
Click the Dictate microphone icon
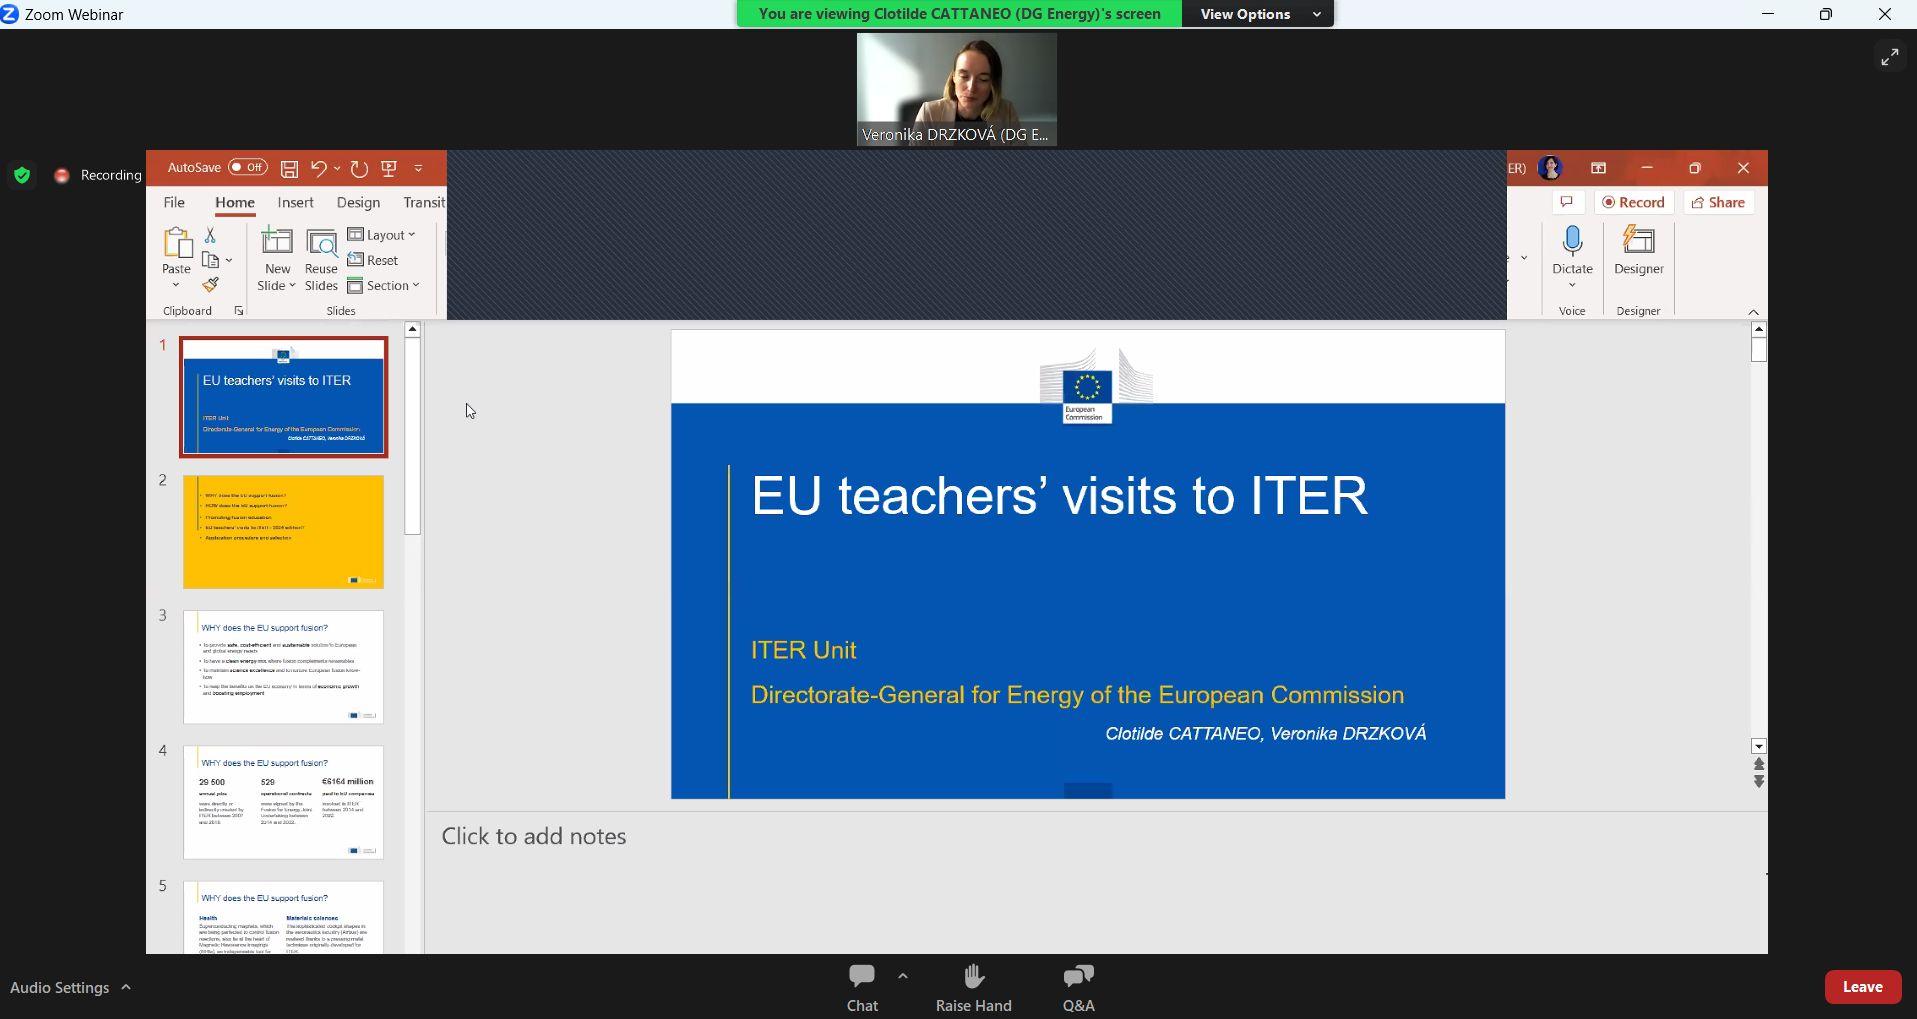(x=1572, y=241)
